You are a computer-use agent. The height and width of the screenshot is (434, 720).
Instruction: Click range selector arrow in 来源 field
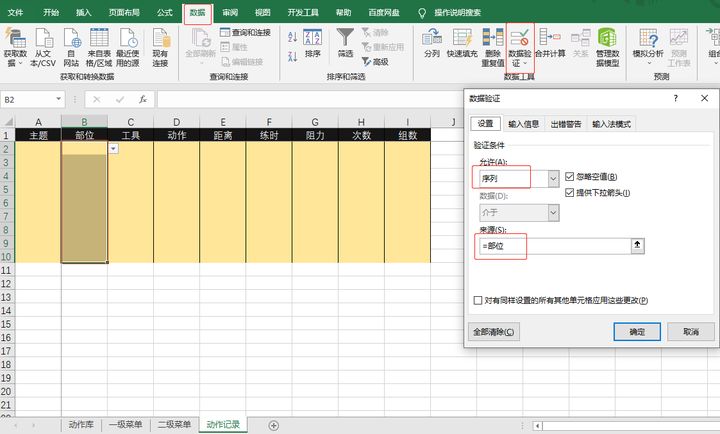click(637, 245)
